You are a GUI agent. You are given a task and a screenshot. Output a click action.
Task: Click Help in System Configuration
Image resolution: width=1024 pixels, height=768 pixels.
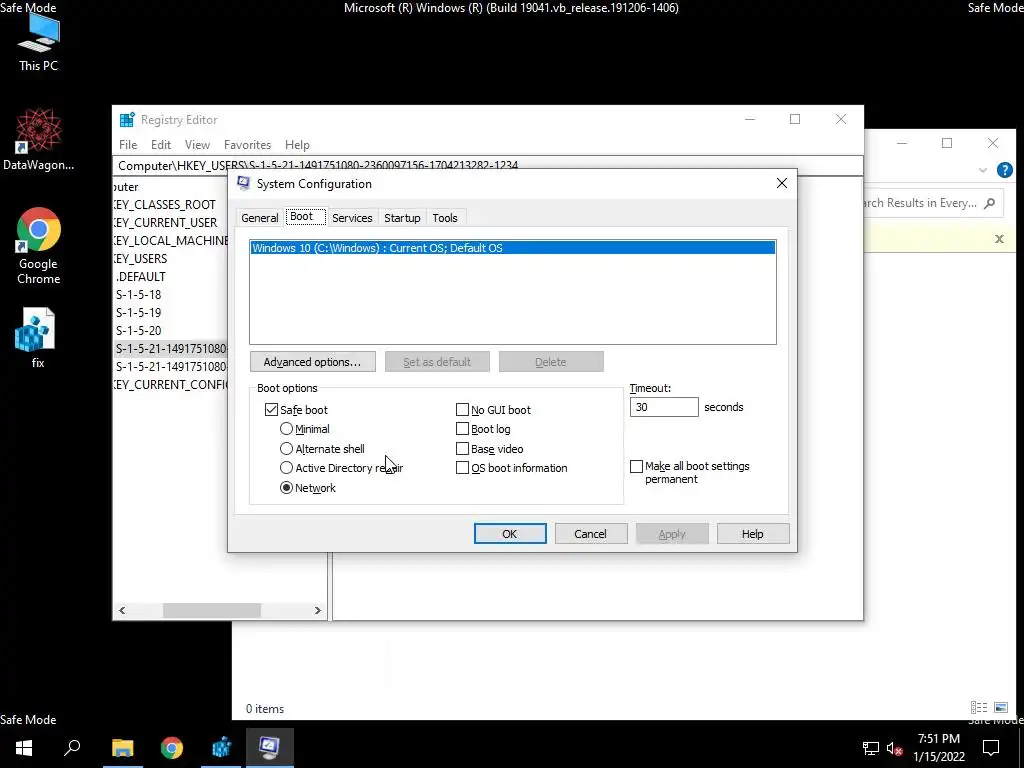point(752,534)
